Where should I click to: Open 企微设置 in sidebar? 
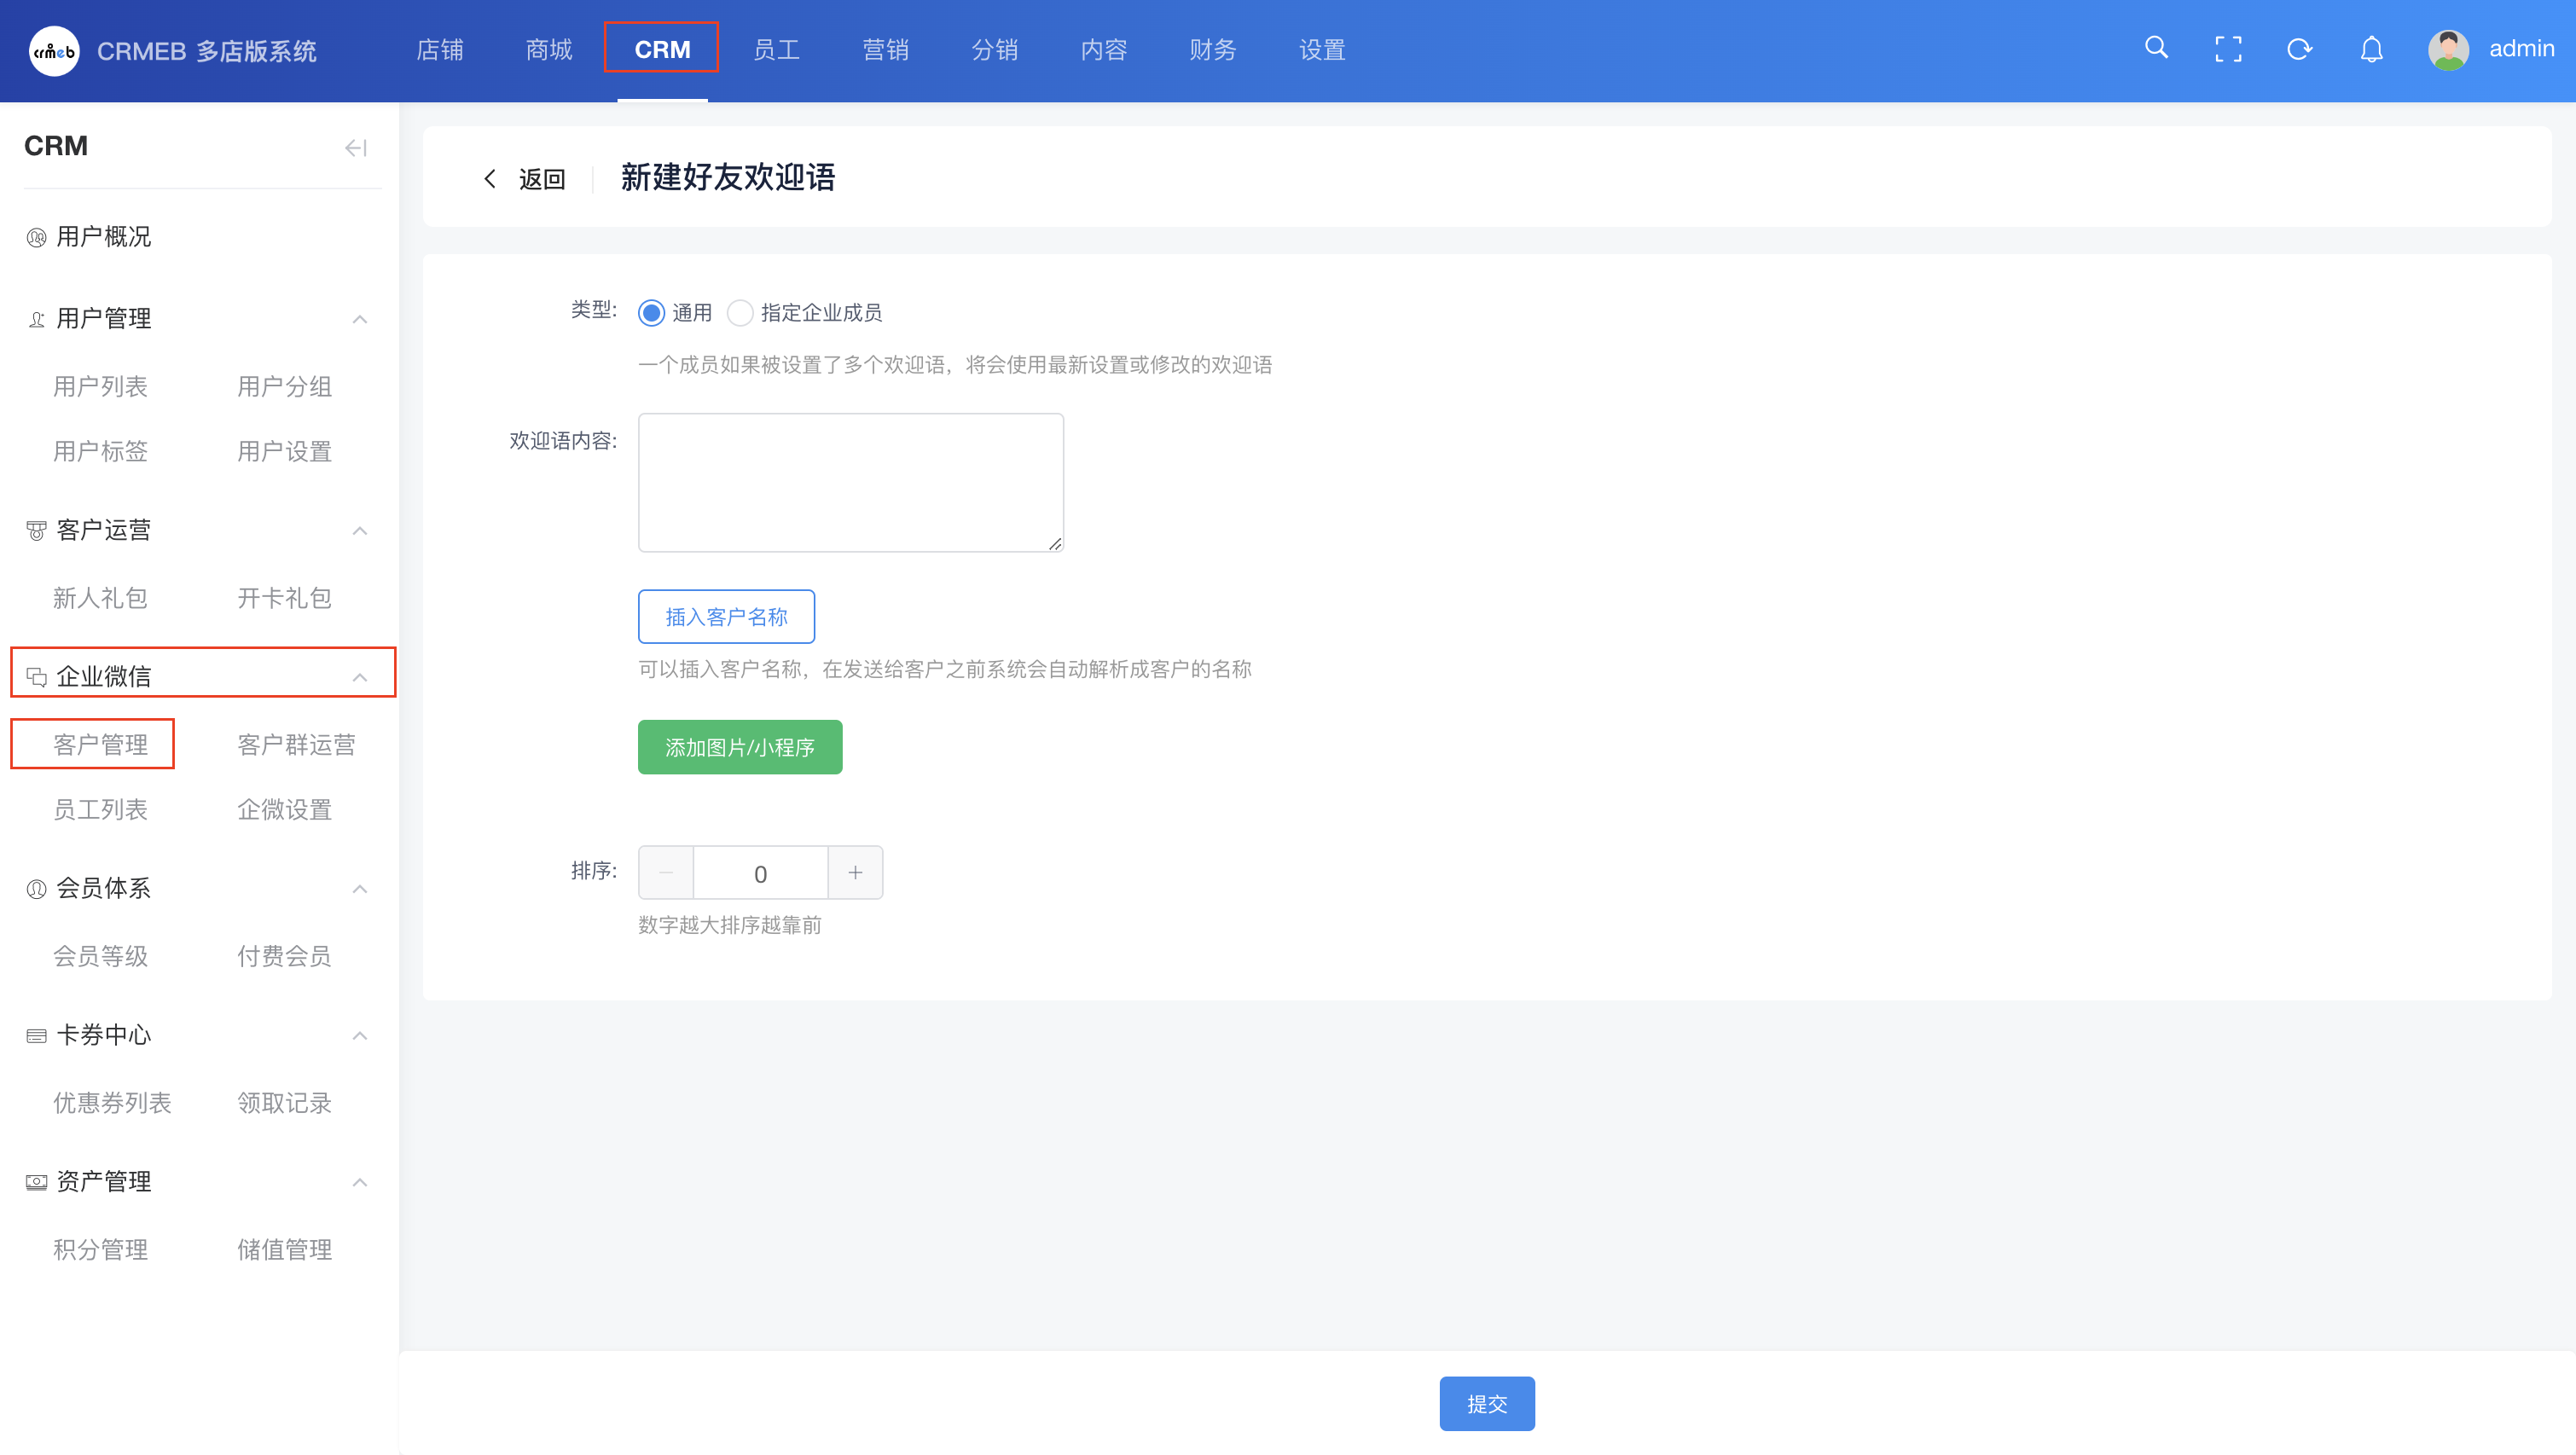click(284, 810)
